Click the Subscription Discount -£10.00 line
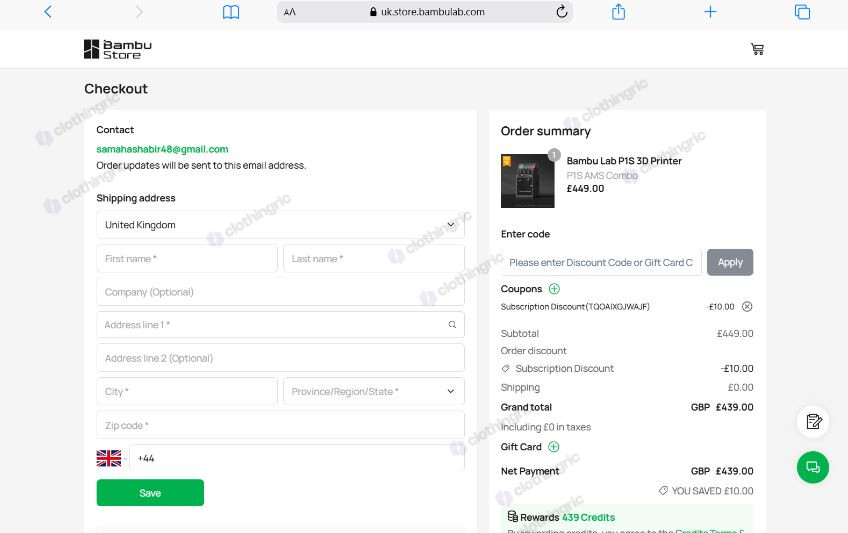The image size is (848, 533). tap(627, 369)
